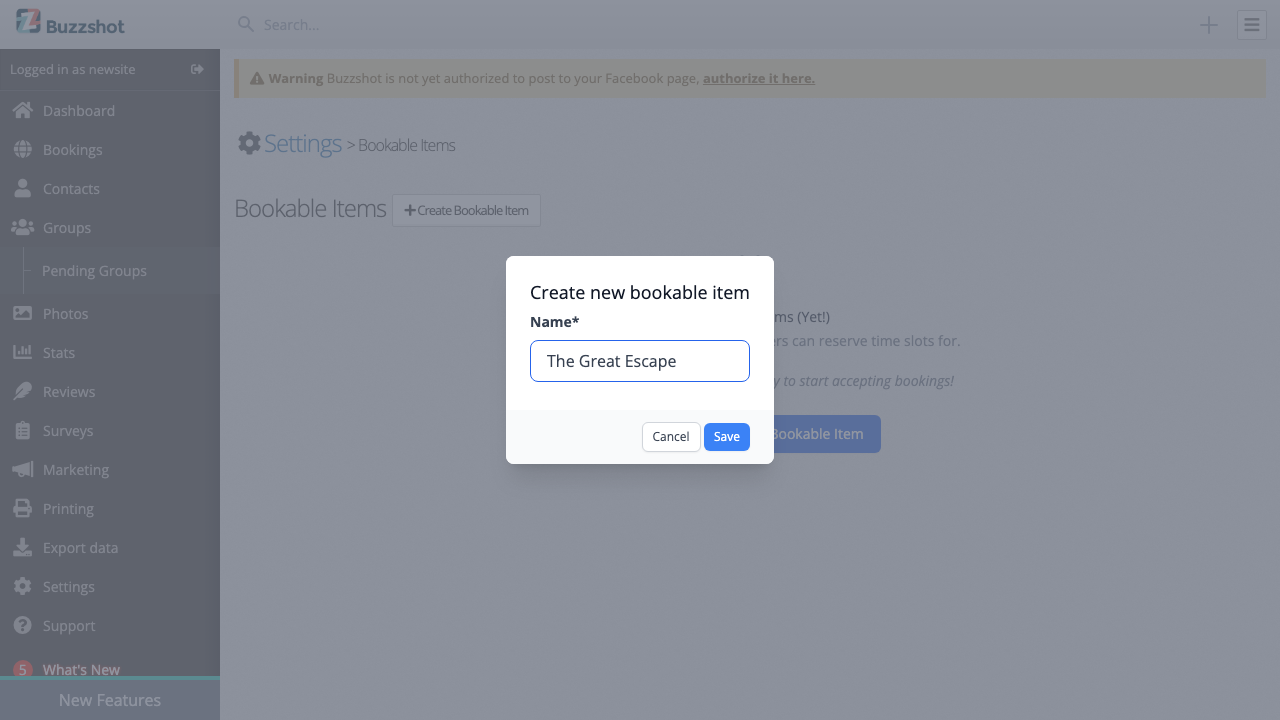Click the blue Bookable Item button behind dialog
The height and width of the screenshot is (720, 1280).
coord(826,434)
